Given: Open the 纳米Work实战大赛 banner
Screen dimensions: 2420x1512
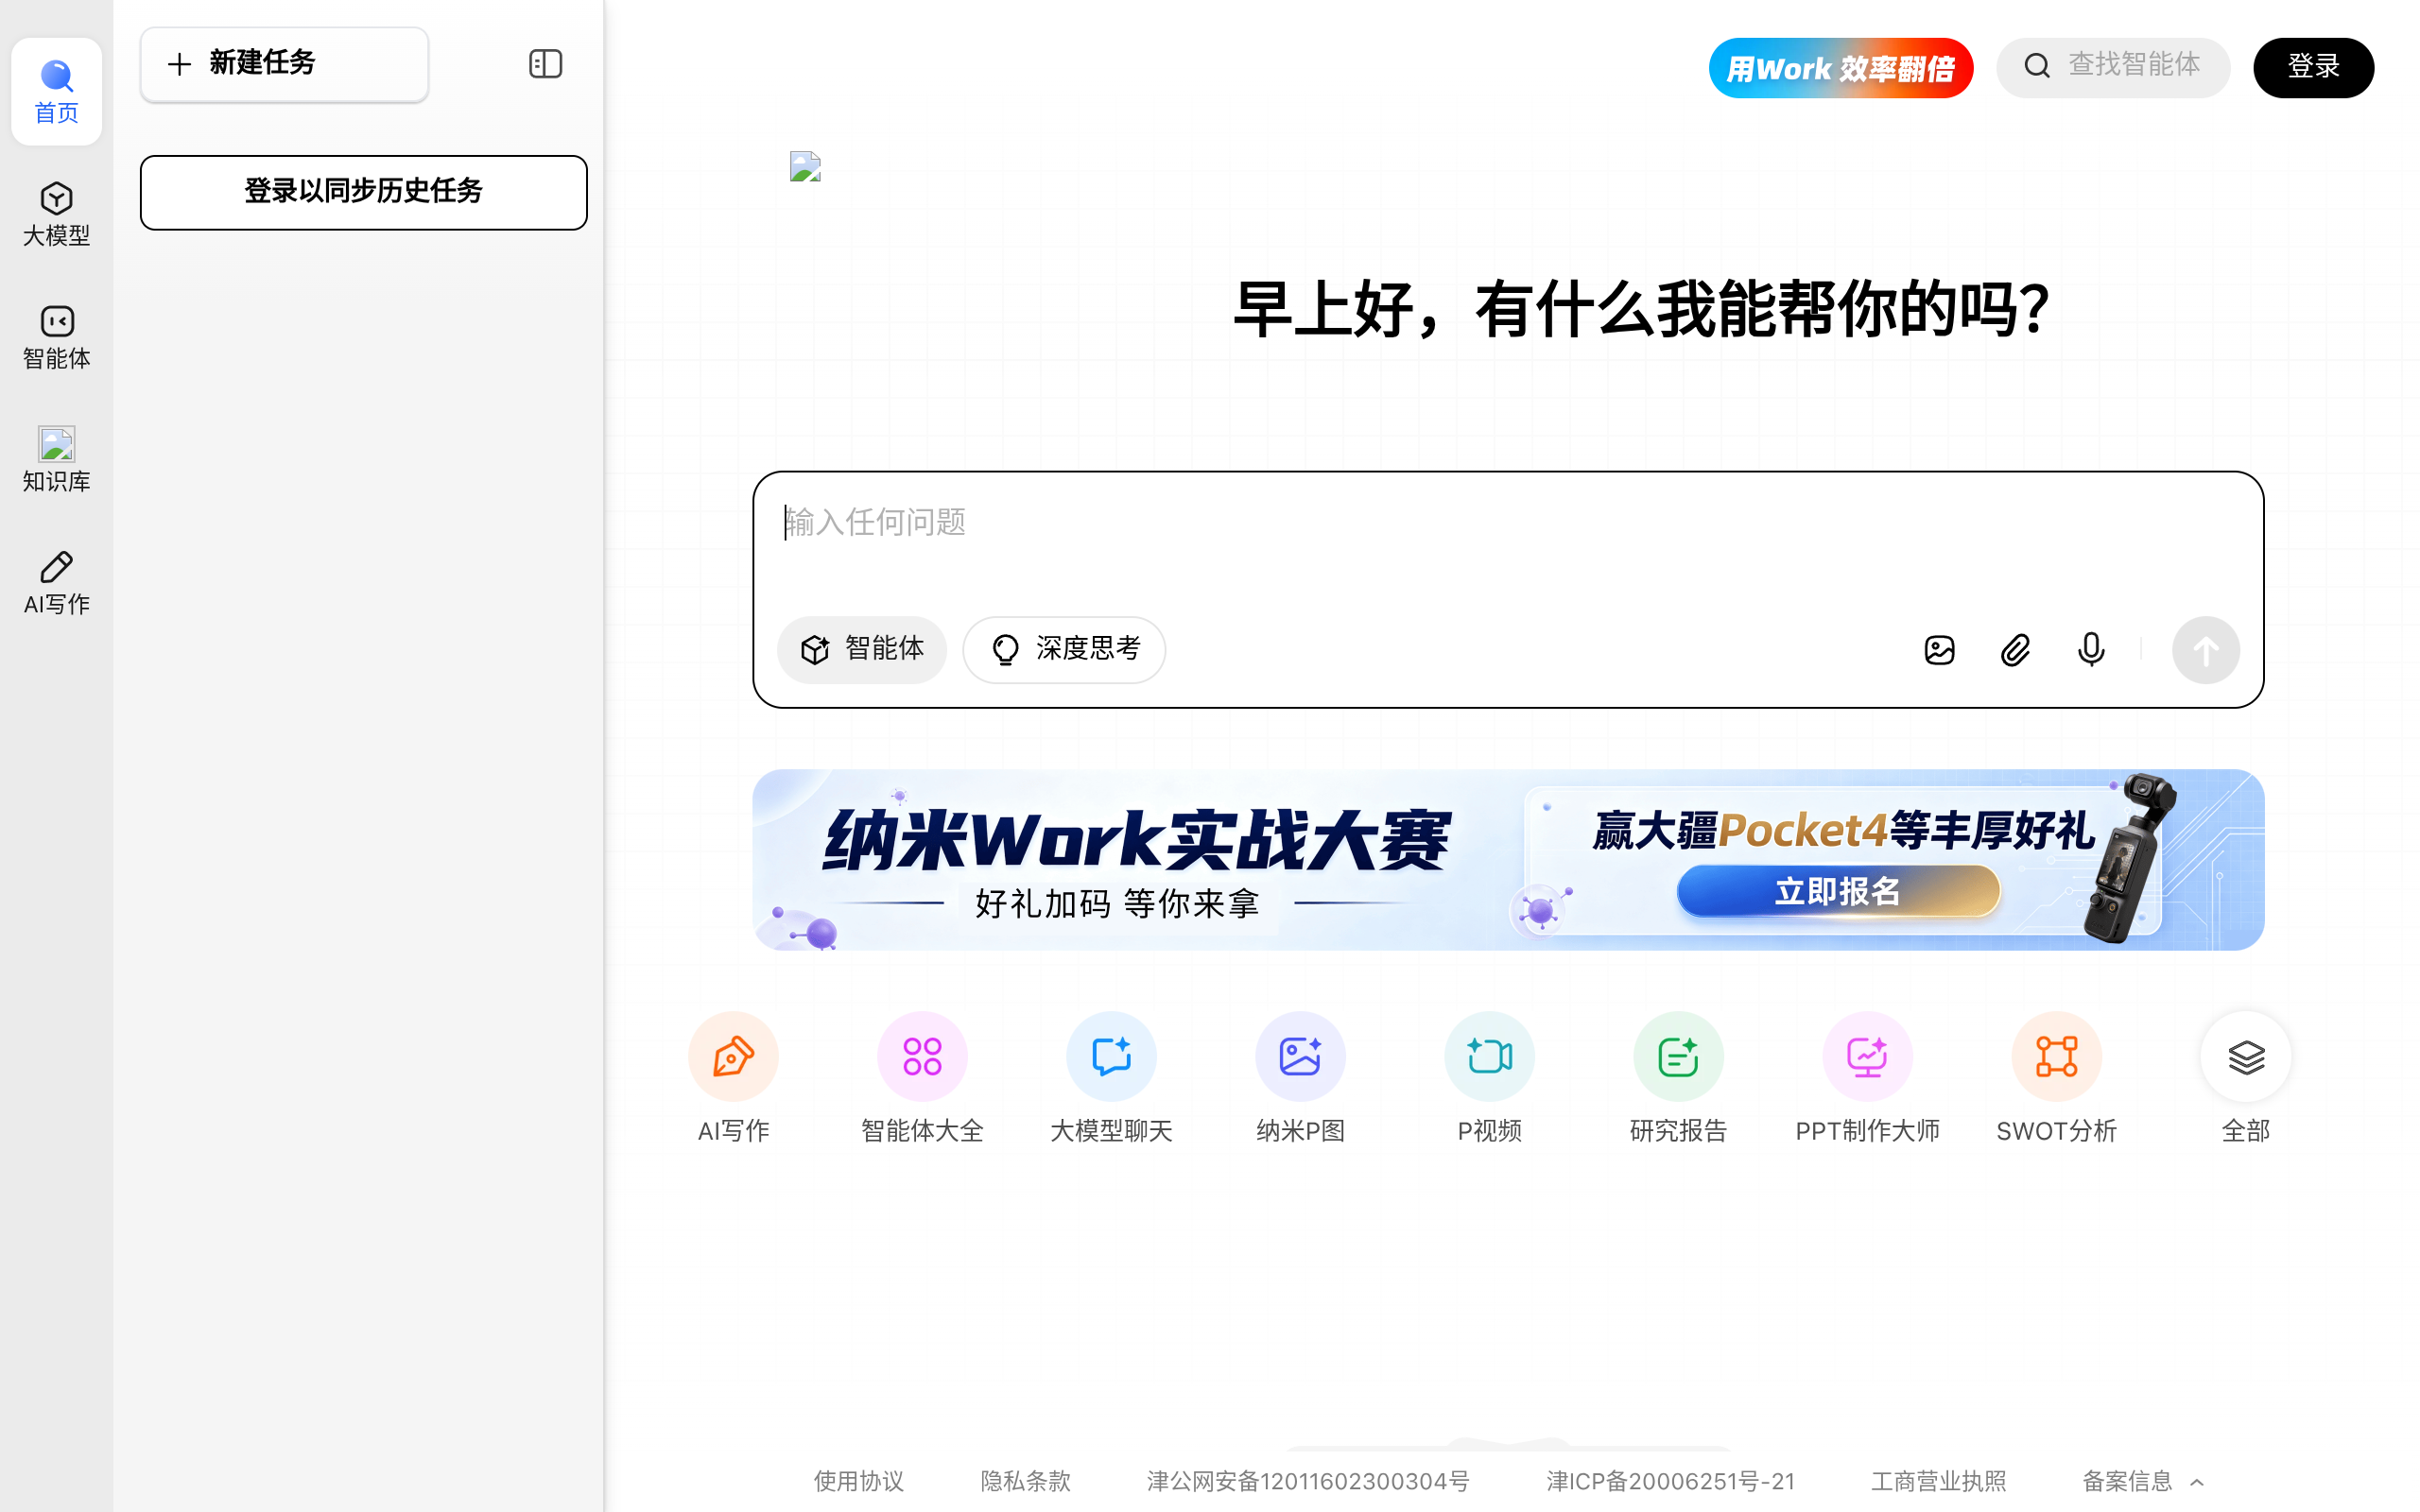Looking at the screenshot, I should tap(1508, 859).
